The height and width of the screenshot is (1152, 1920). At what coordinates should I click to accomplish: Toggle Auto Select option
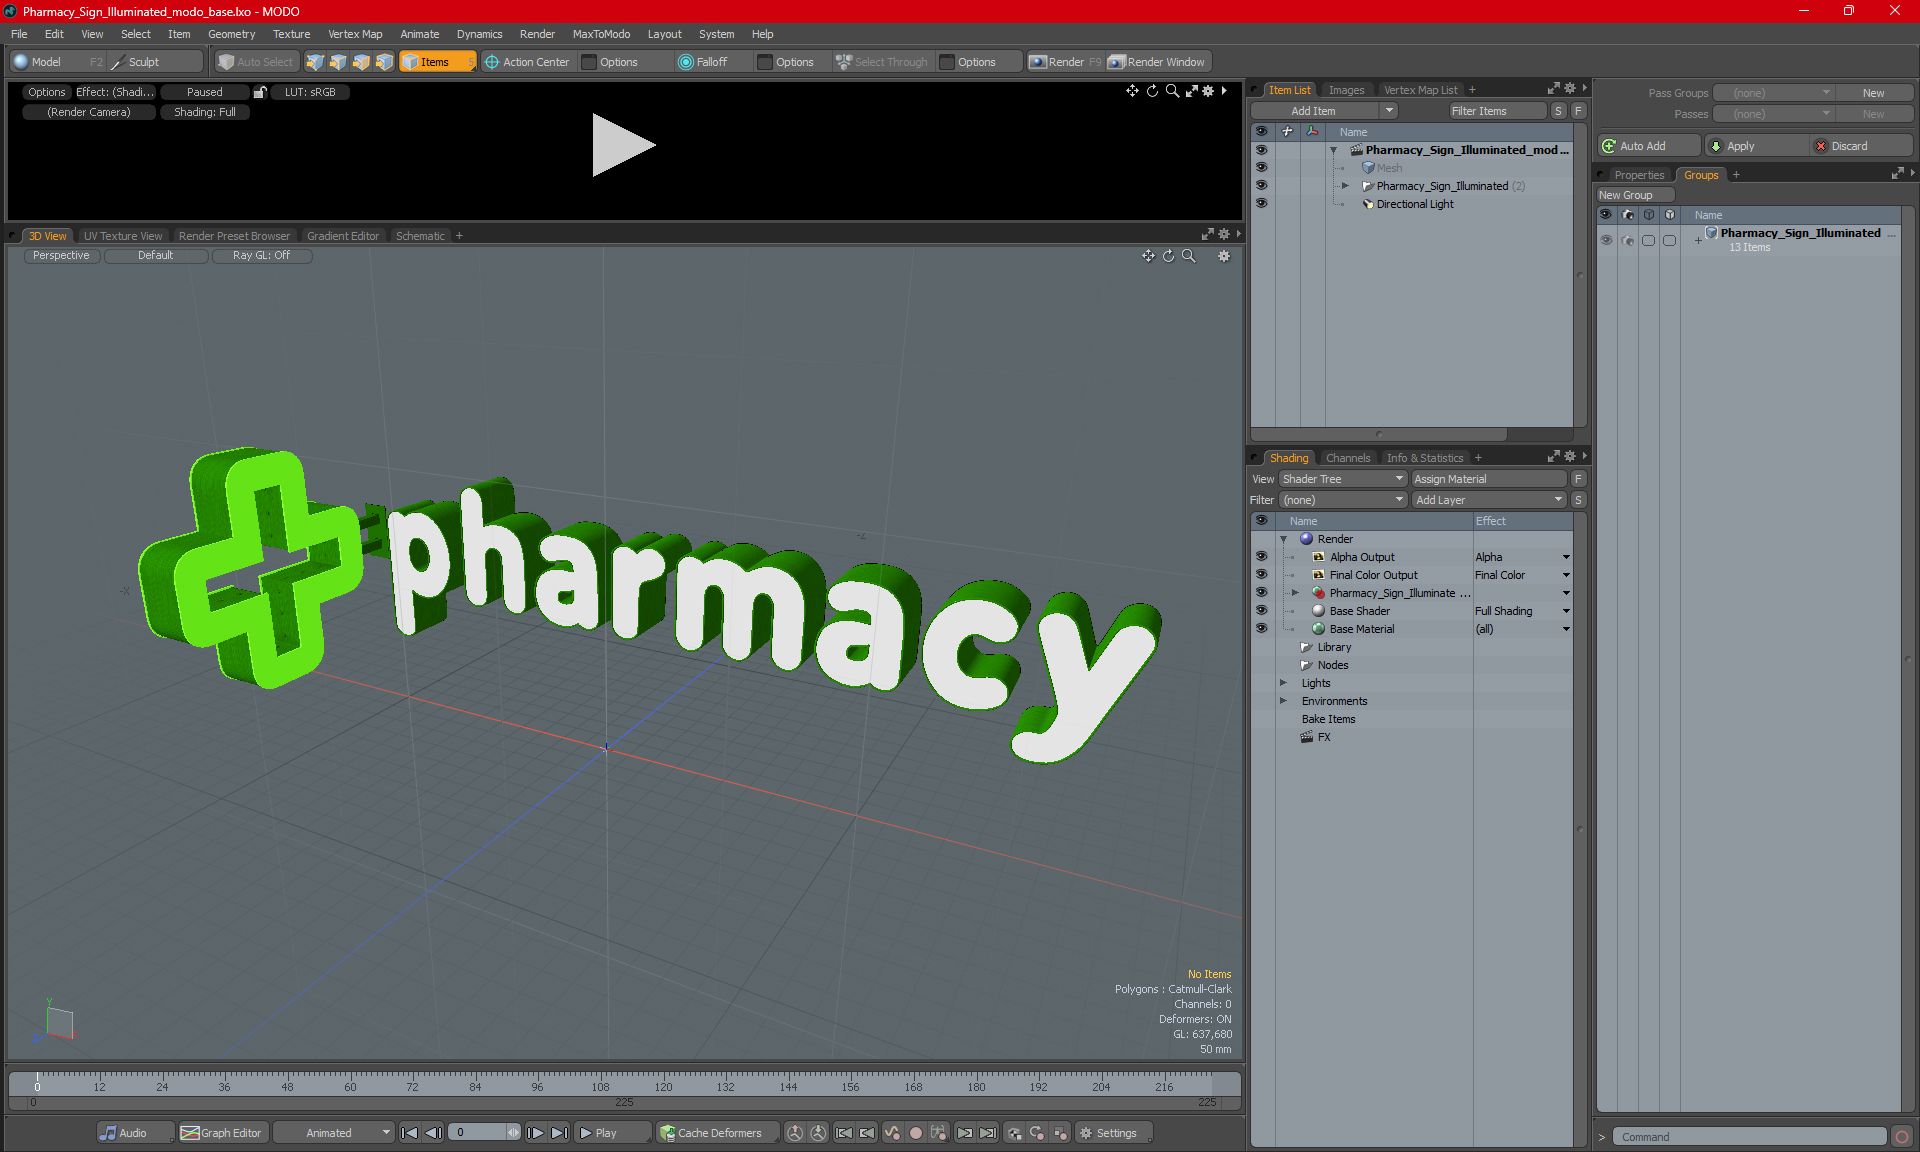[256, 62]
